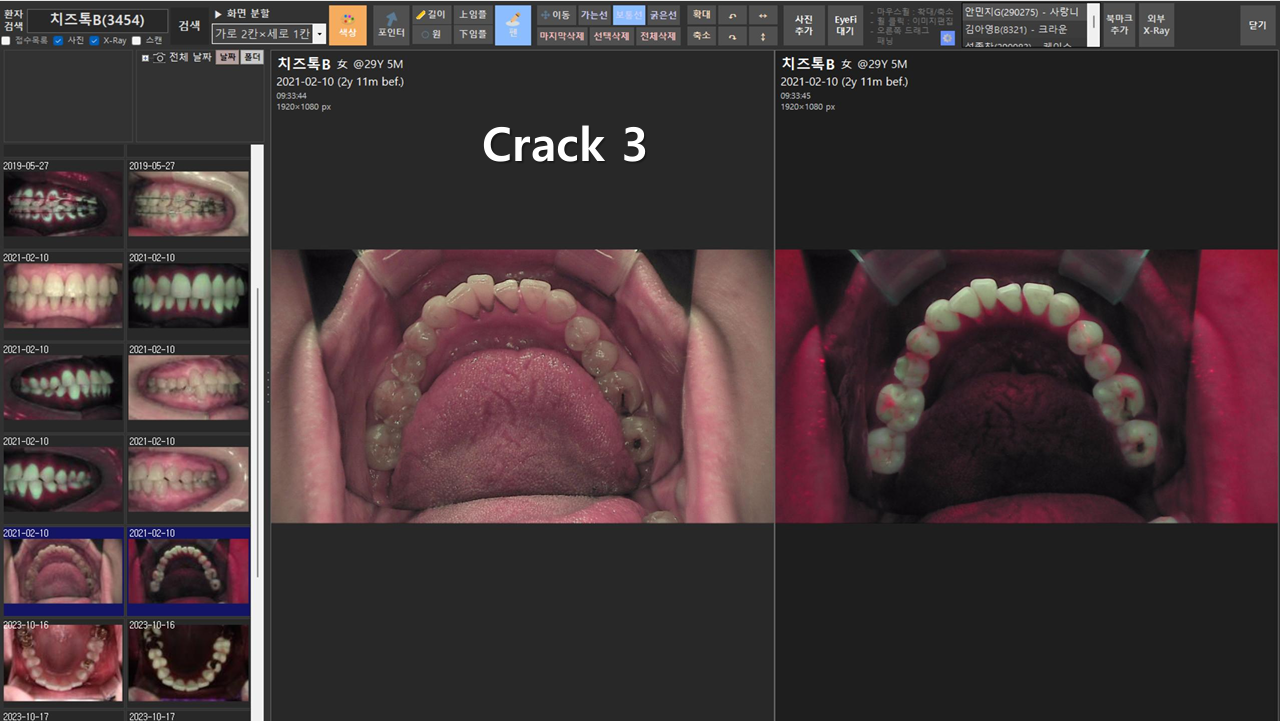This screenshot has height=721, width=1280.
Task: Click the 축소 zoom out button
Action: 701,36
